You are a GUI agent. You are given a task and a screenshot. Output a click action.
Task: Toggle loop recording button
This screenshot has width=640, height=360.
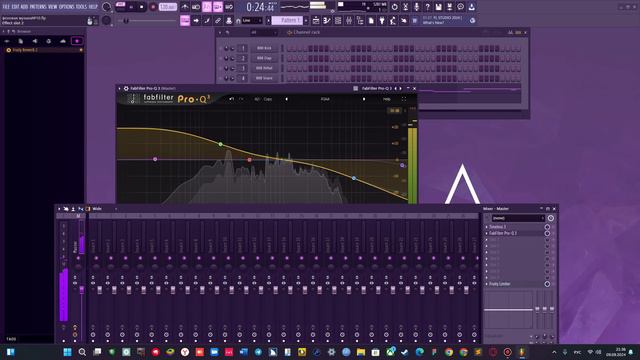click(229, 7)
